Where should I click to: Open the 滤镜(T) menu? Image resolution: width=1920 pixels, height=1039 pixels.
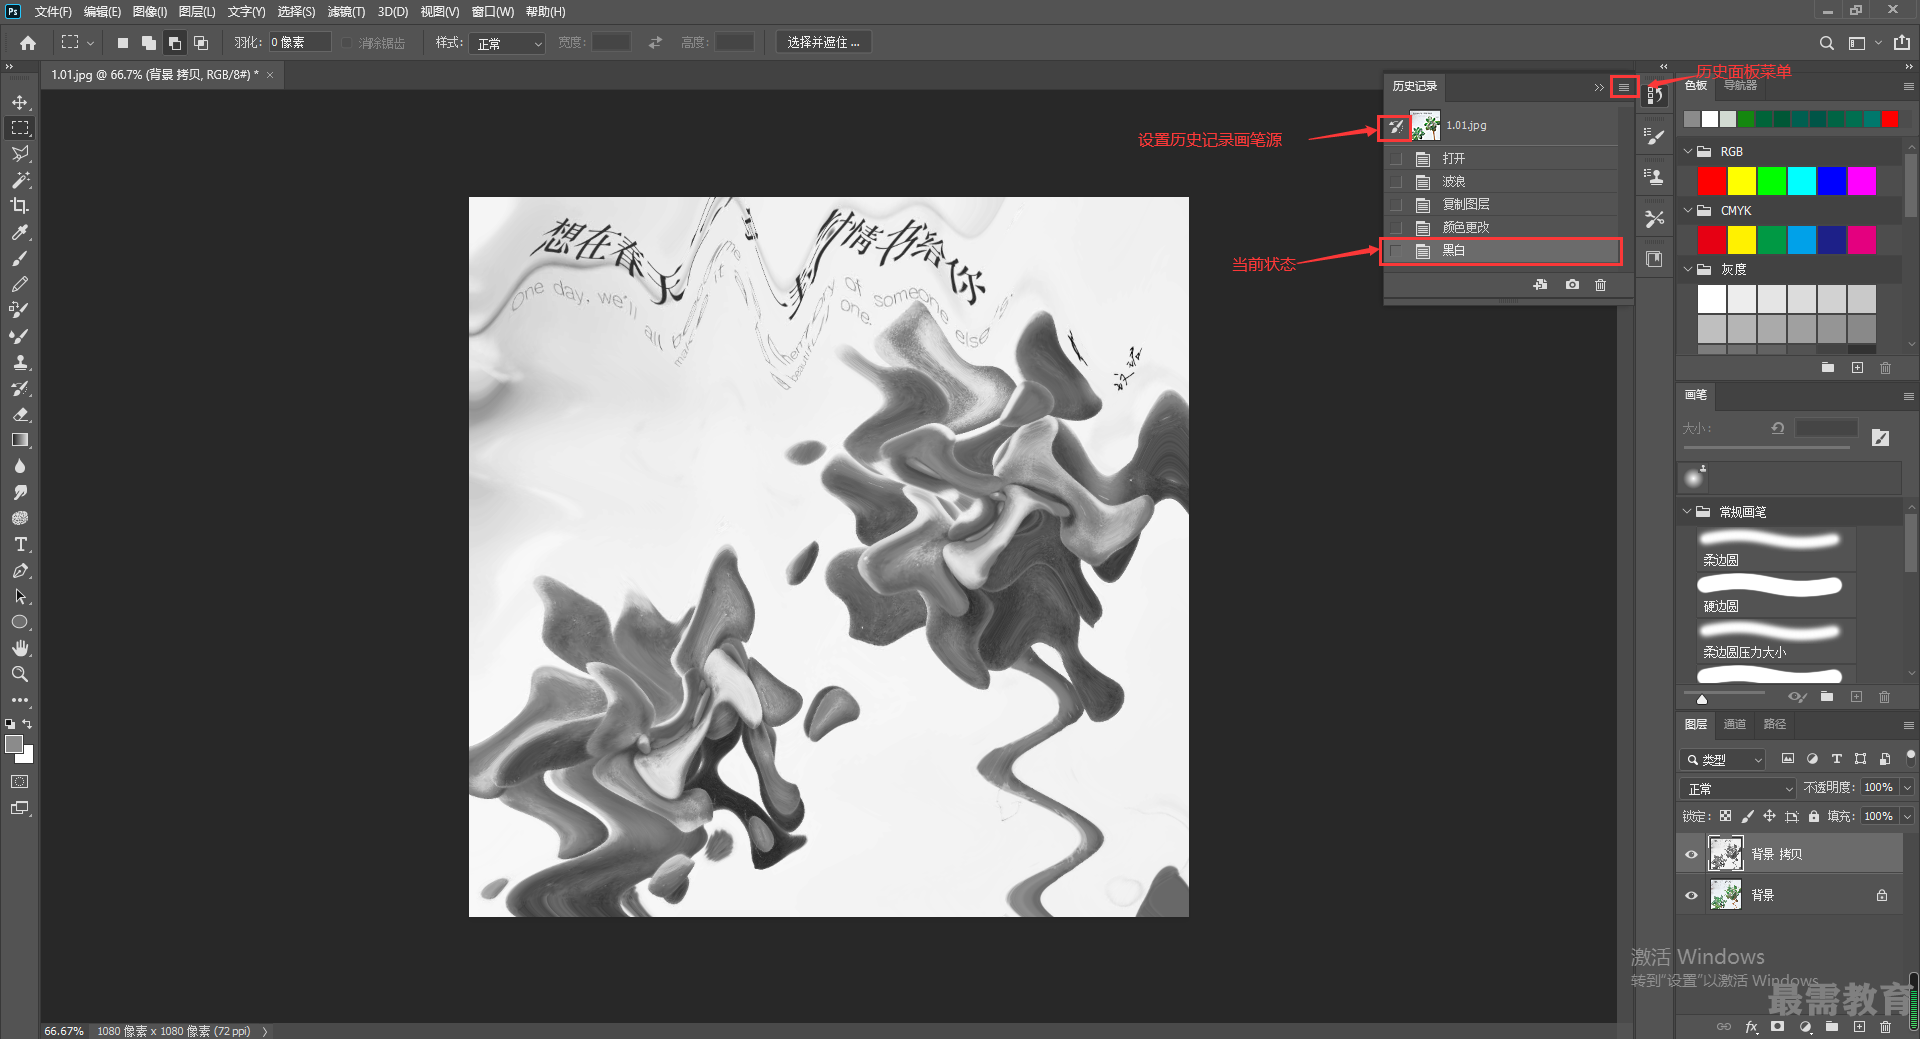pos(346,12)
